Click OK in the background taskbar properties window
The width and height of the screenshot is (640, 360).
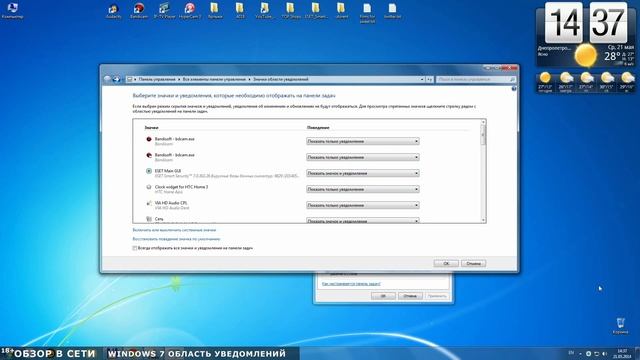pyautogui.click(x=383, y=296)
